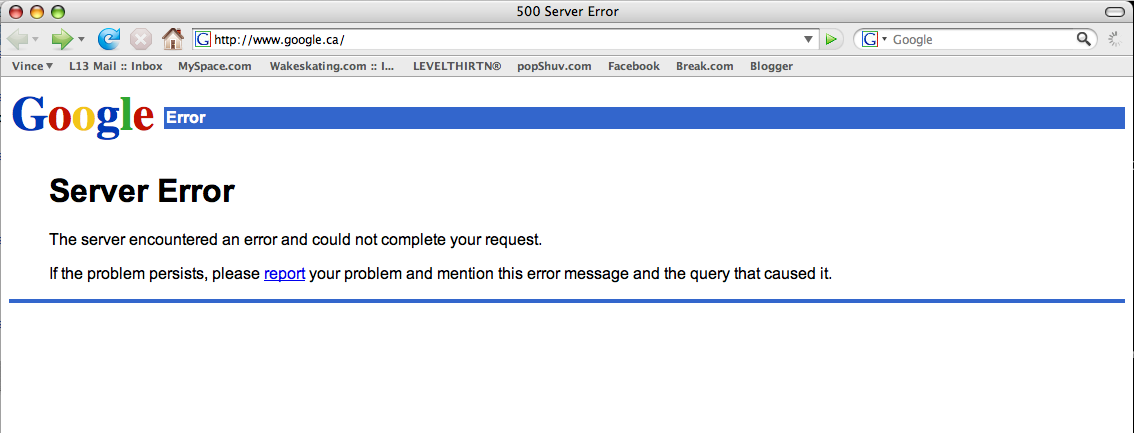1134x433 pixels.
Task: Open the MySpace.com bookmark
Action: 214,66
